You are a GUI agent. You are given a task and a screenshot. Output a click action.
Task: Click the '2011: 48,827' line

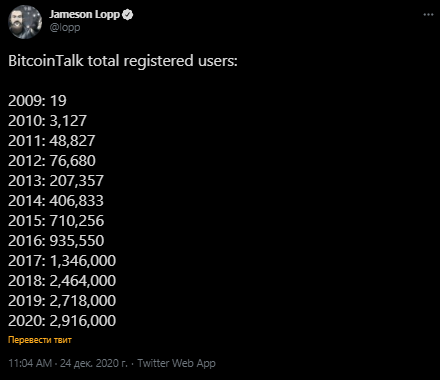(52, 141)
